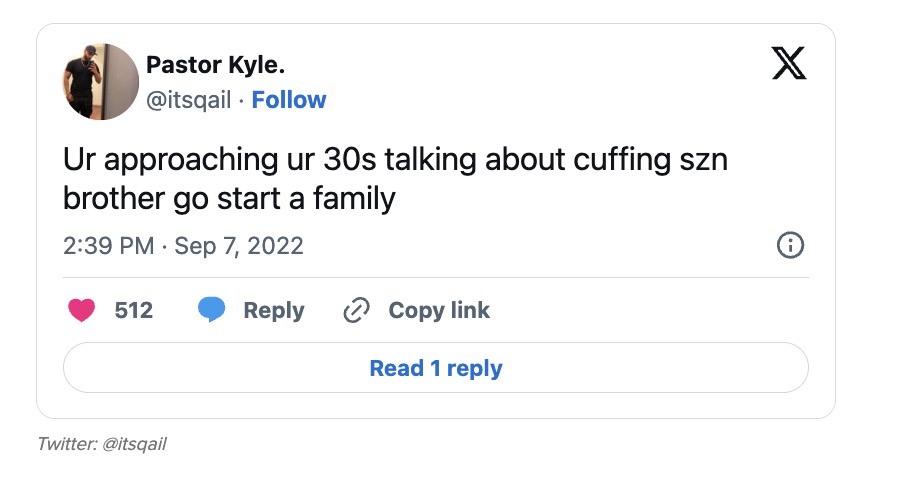Image resolution: width=904 pixels, height=482 pixels.
Task: Open Pastor Kyle's profile avatar
Action: tap(101, 82)
